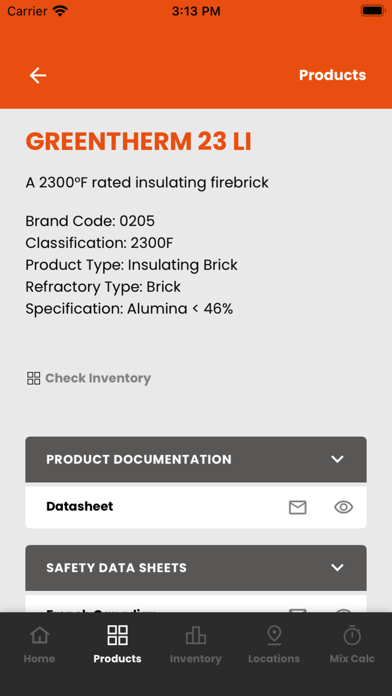Open the Datasheet row
Image resolution: width=392 pixels, height=696 pixels.
pos(196,507)
